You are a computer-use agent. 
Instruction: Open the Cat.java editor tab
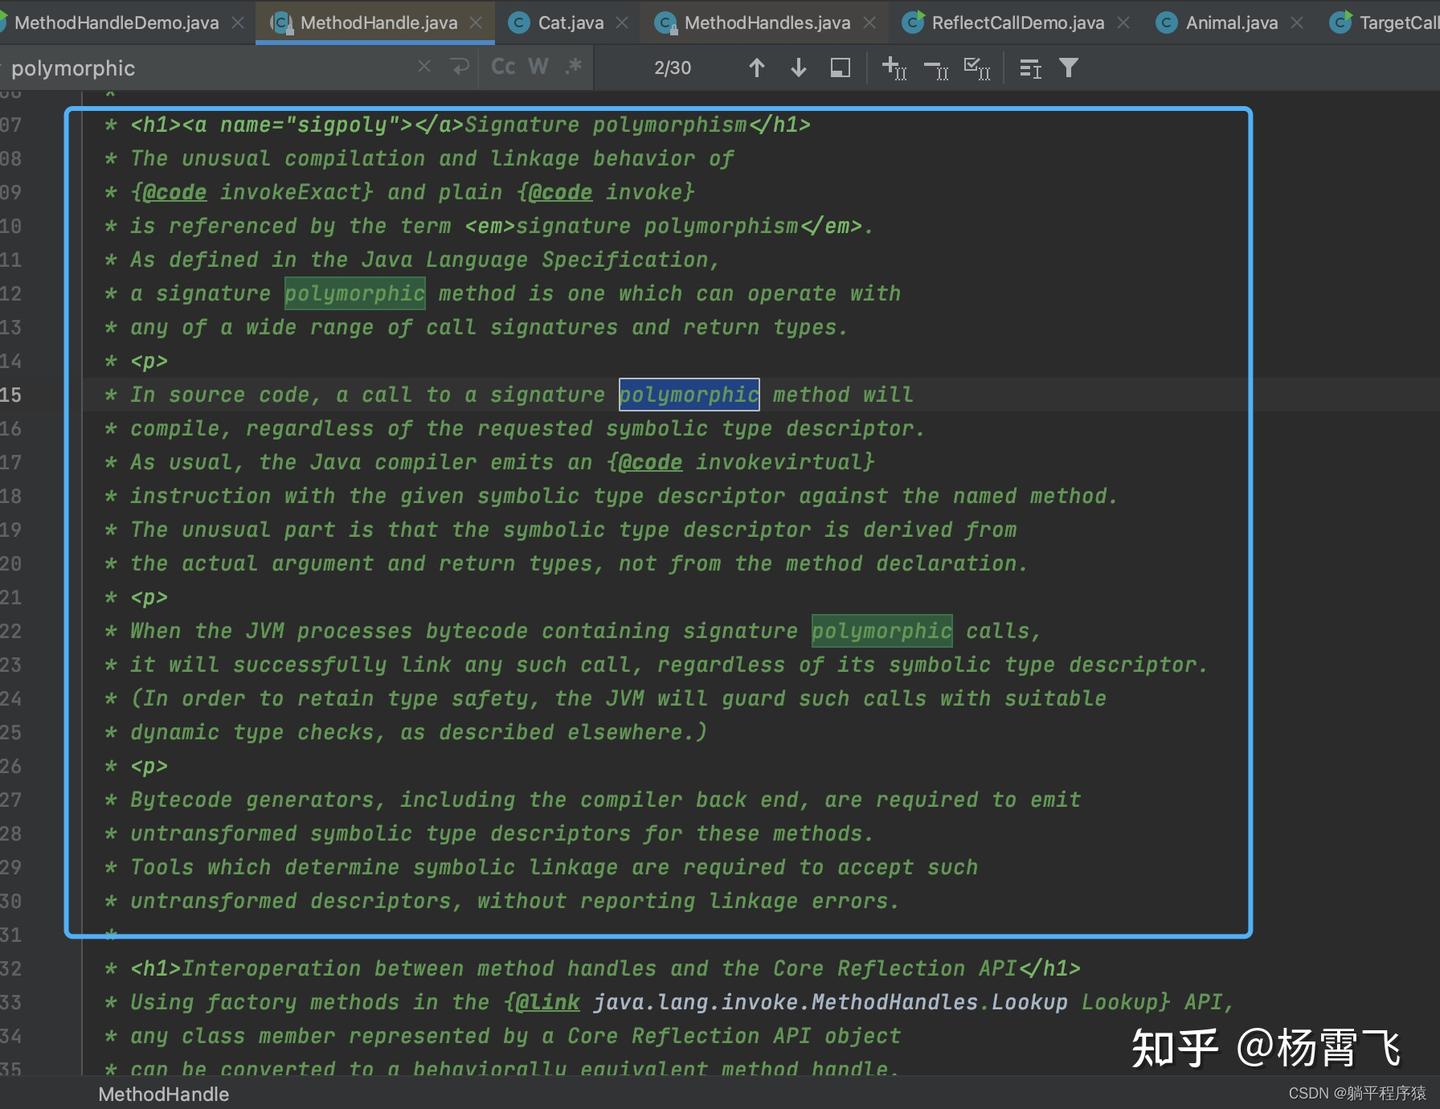[570, 22]
